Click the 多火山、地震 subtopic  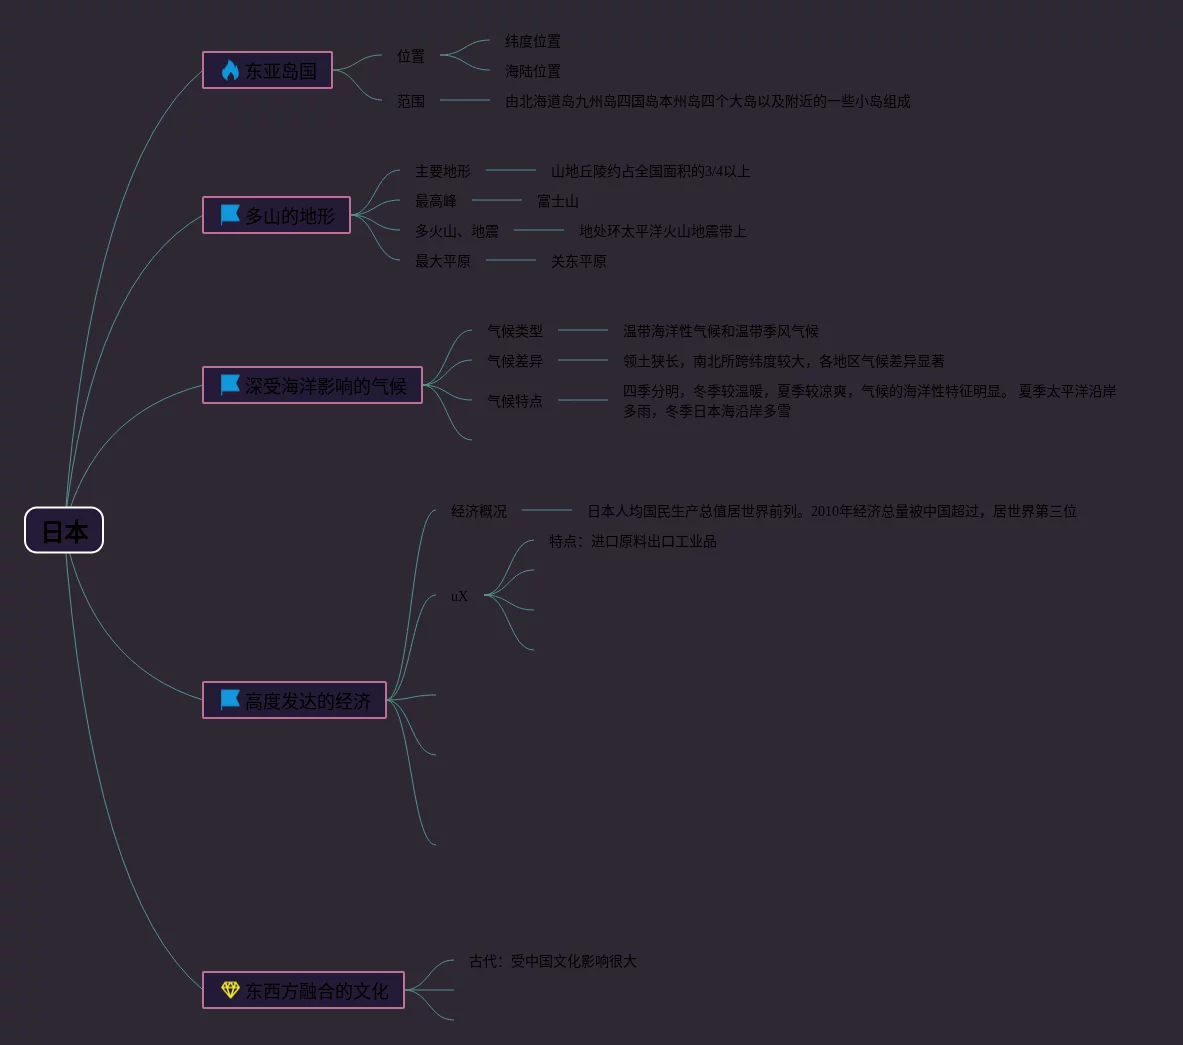(x=456, y=231)
